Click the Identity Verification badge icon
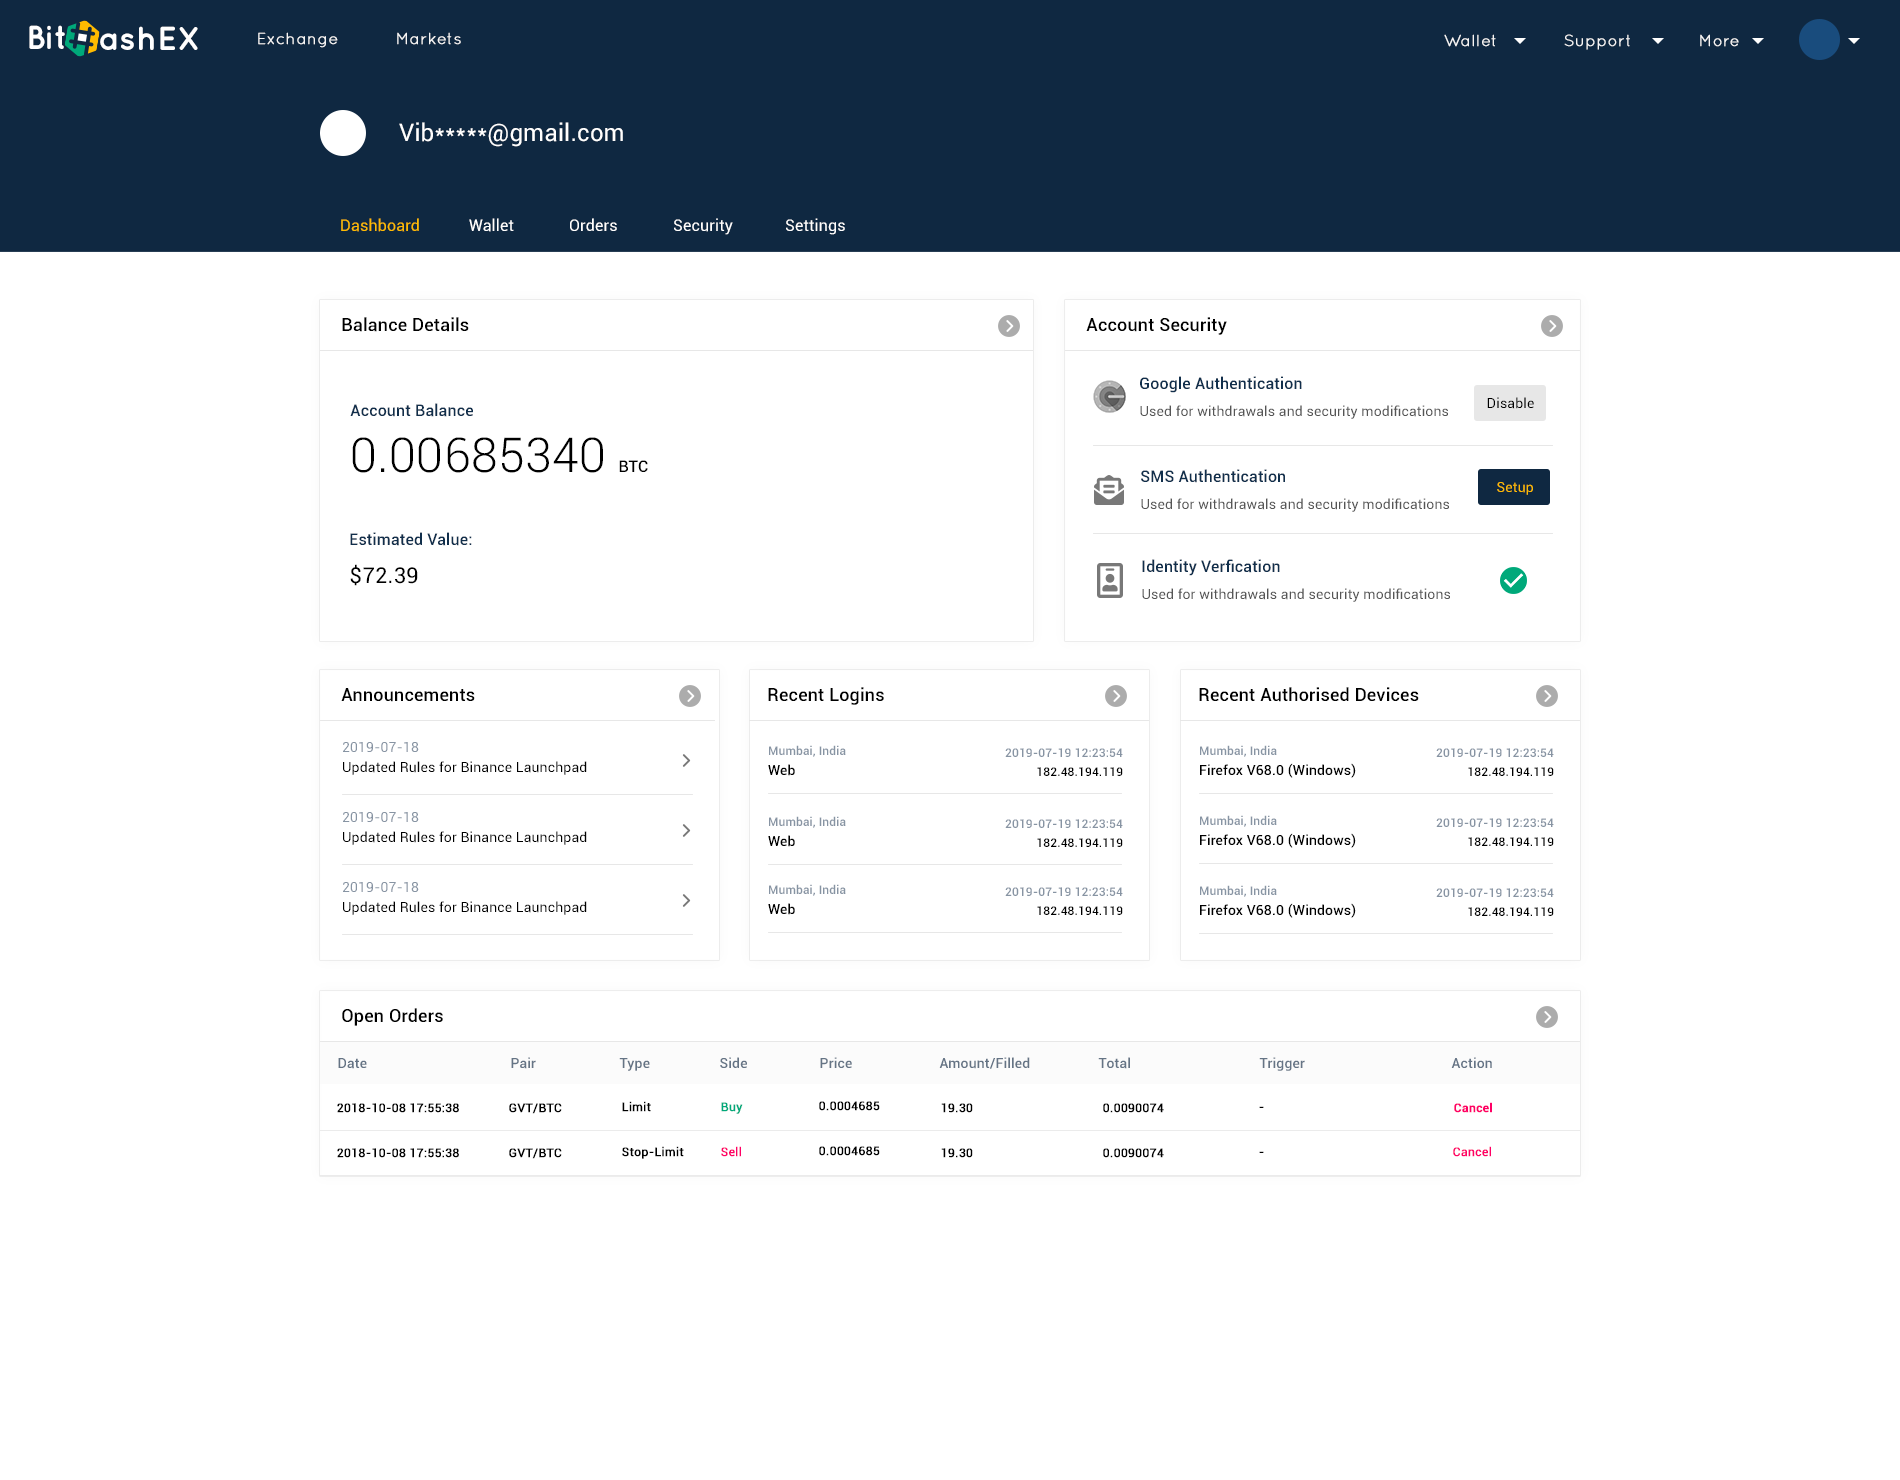The width and height of the screenshot is (1900, 1480). pyautogui.click(x=1110, y=580)
